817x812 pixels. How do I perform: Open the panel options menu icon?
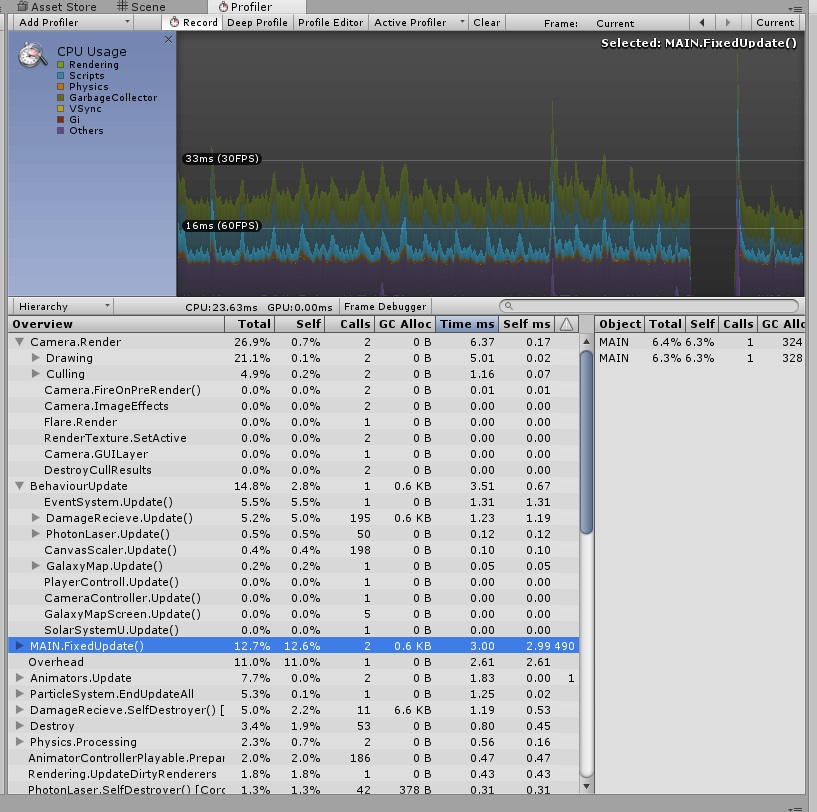point(796,8)
